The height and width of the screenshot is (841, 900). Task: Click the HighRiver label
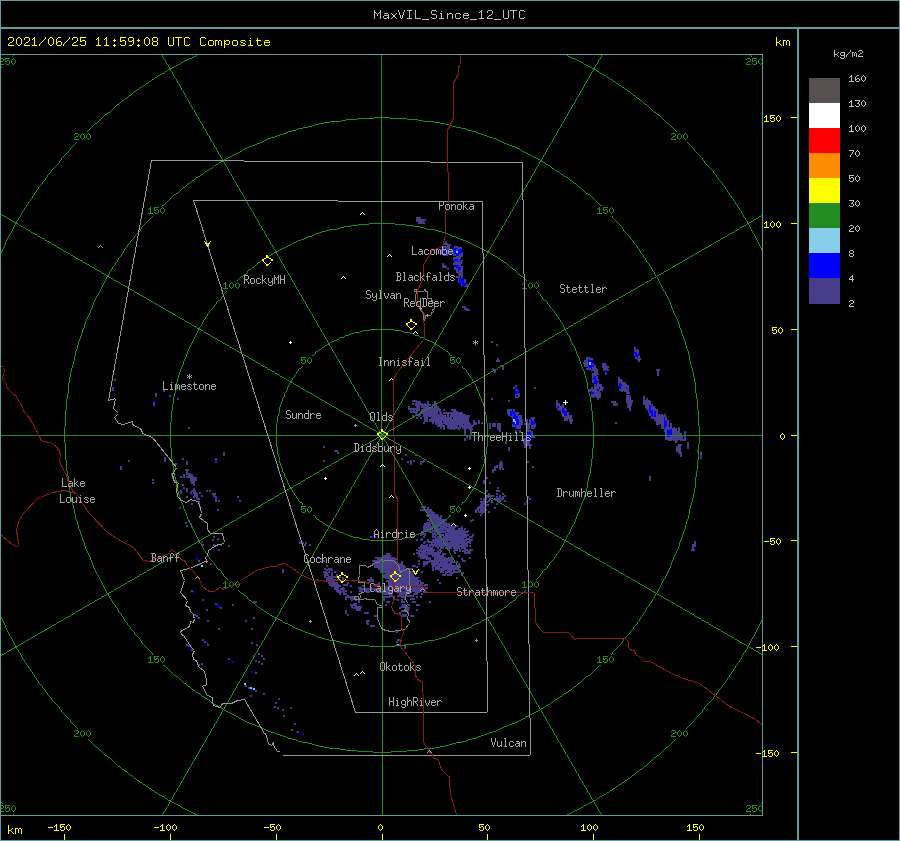[x=415, y=702]
